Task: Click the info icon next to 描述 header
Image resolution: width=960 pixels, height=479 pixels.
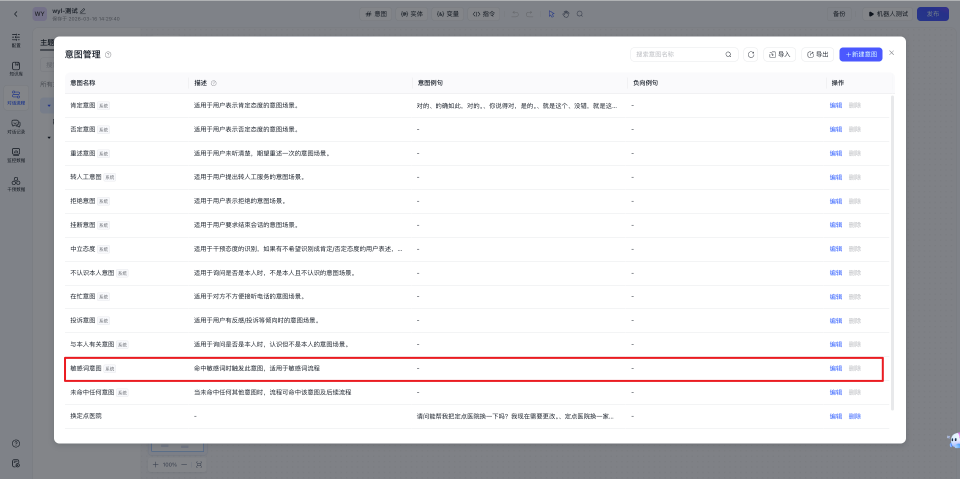Action: point(214,83)
